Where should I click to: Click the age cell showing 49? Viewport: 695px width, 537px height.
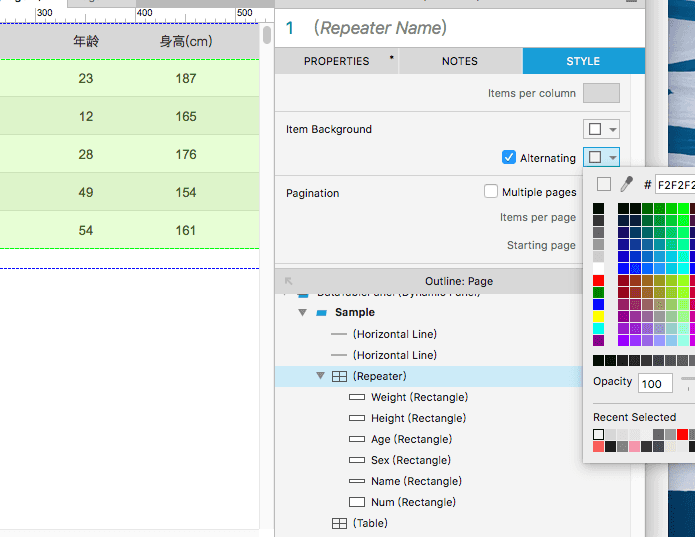point(86,192)
